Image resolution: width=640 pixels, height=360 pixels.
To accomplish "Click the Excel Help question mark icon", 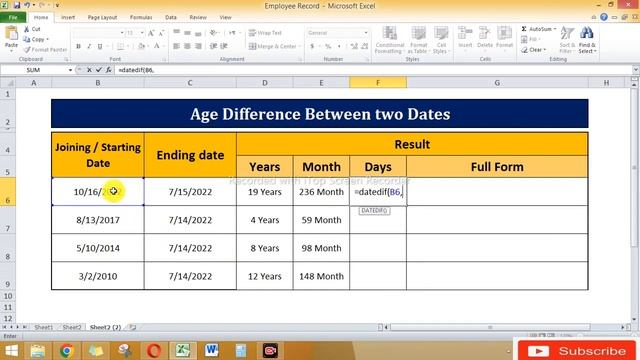I will (604, 17).
